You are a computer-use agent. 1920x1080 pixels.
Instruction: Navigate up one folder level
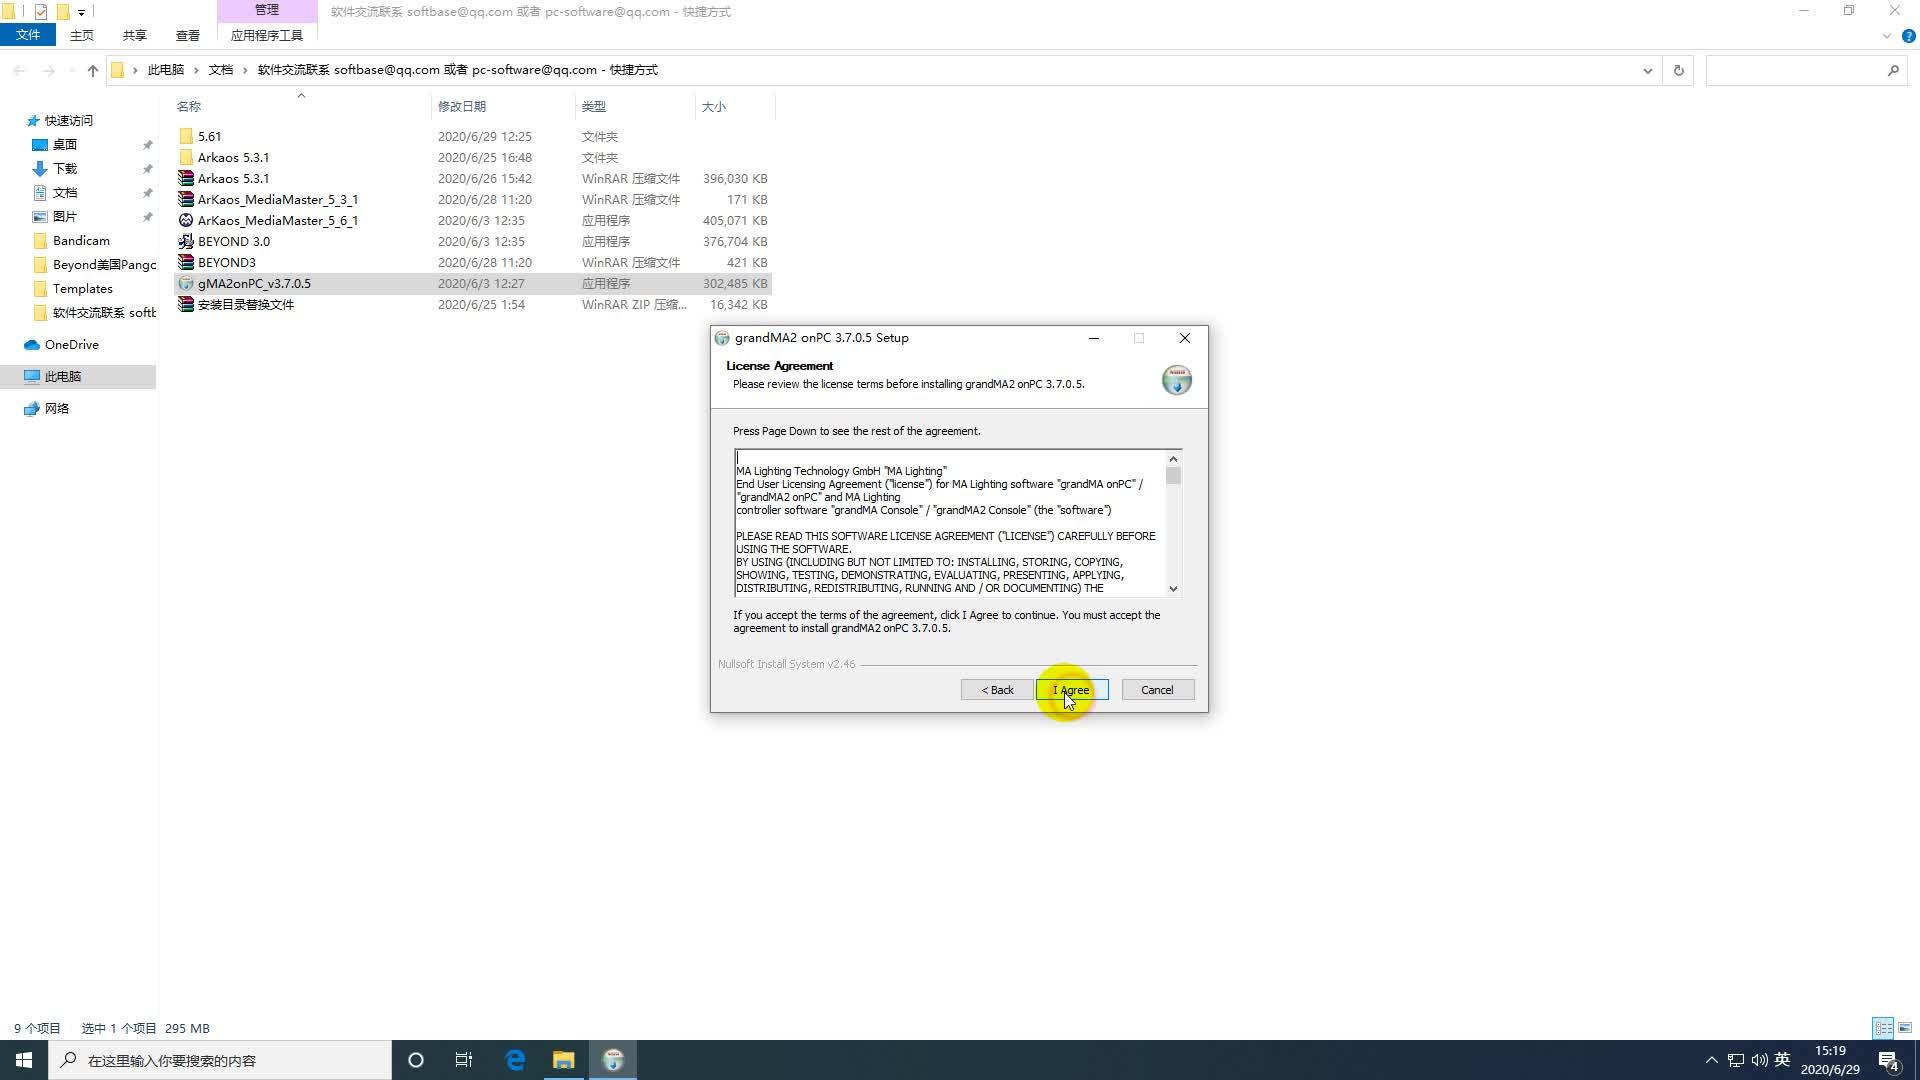pyautogui.click(x=93, y=70)
